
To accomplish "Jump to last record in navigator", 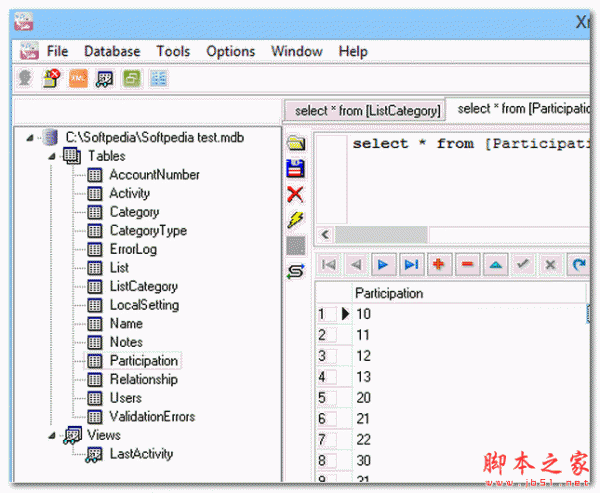I will (410, 265).
